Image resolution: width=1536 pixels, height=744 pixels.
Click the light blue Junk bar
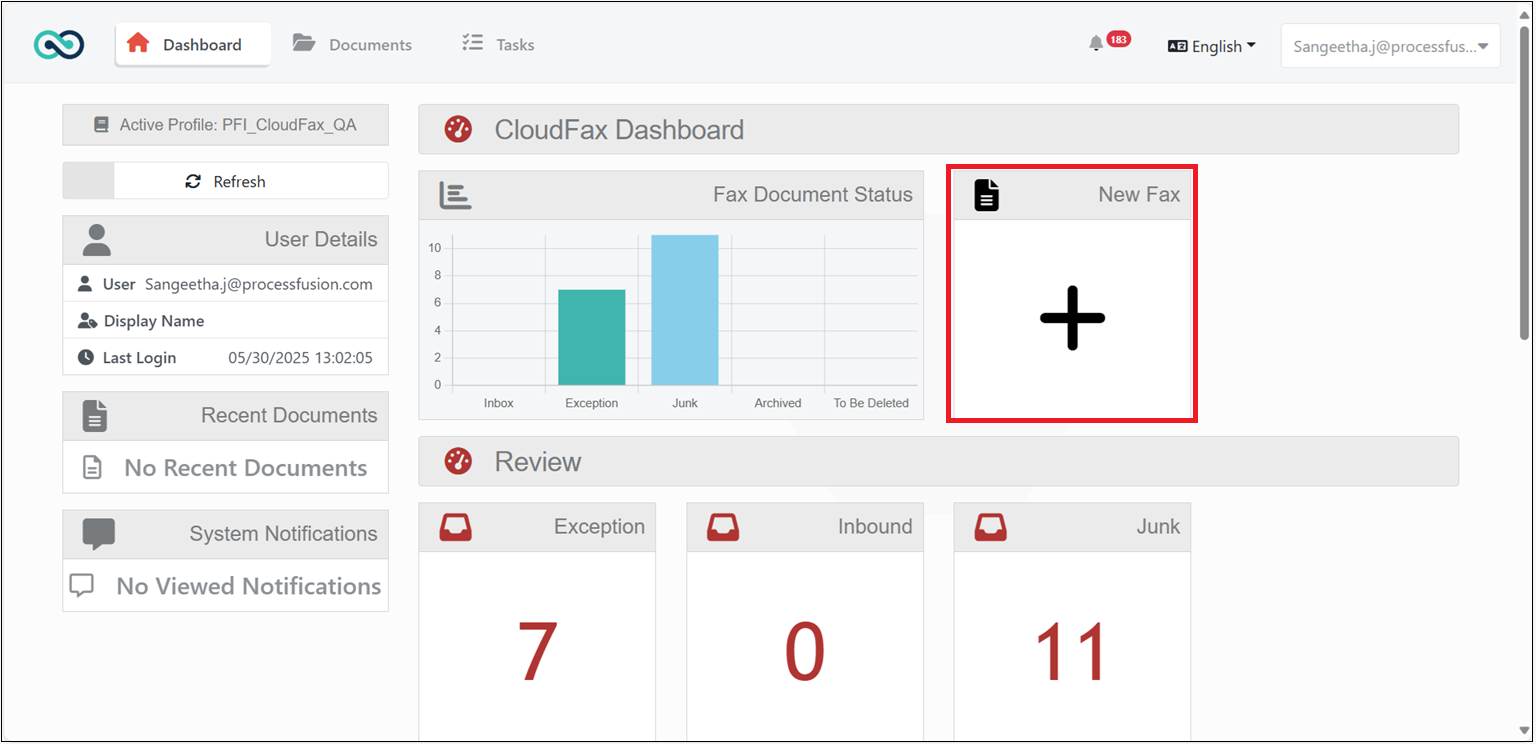pos(685,310)
